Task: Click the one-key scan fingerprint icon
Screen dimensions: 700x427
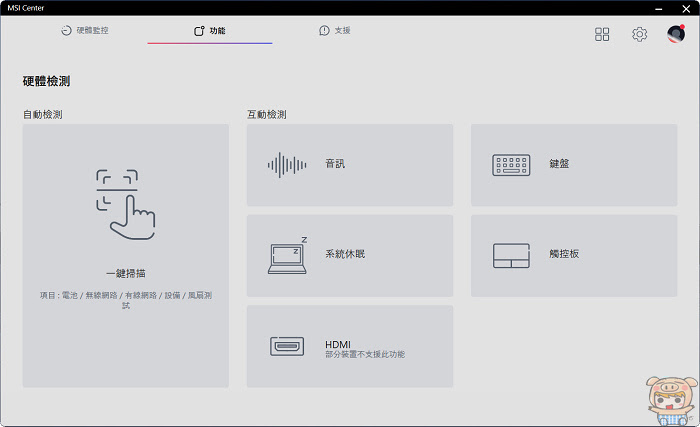Action: point(125,205)
